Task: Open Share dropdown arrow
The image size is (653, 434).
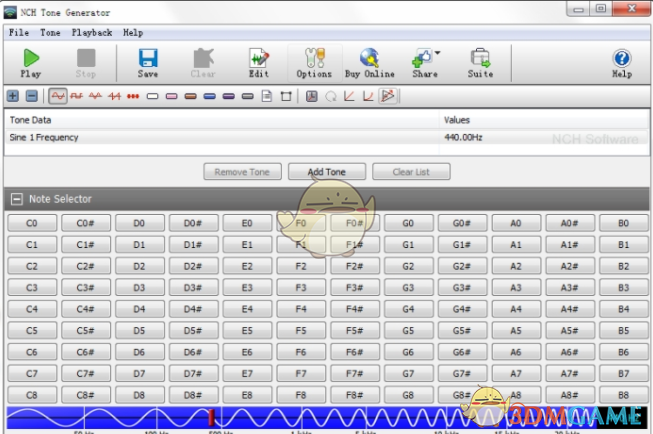Action: (437, 53)
